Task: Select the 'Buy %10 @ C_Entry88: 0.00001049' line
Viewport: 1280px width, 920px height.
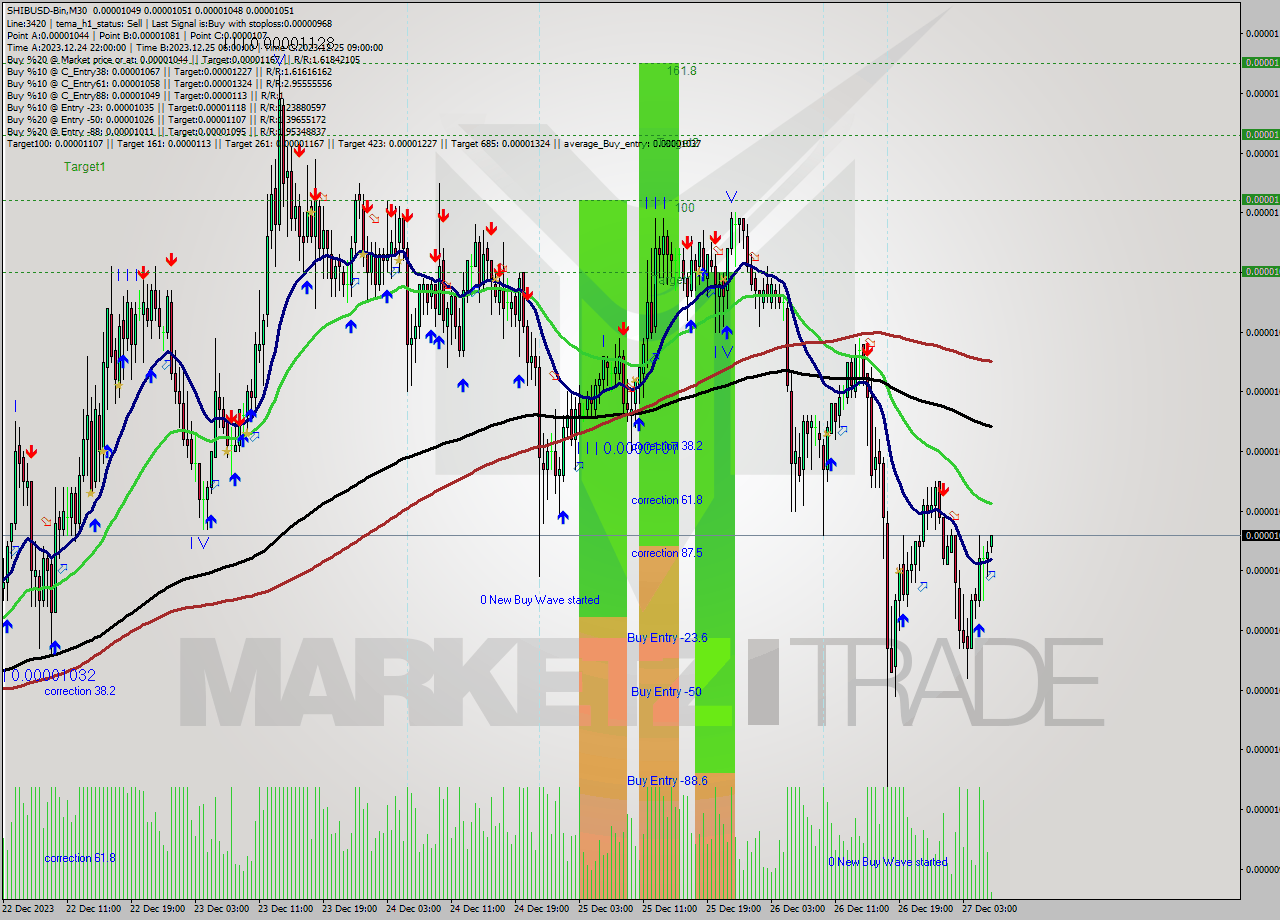Action: pos(83,96)
